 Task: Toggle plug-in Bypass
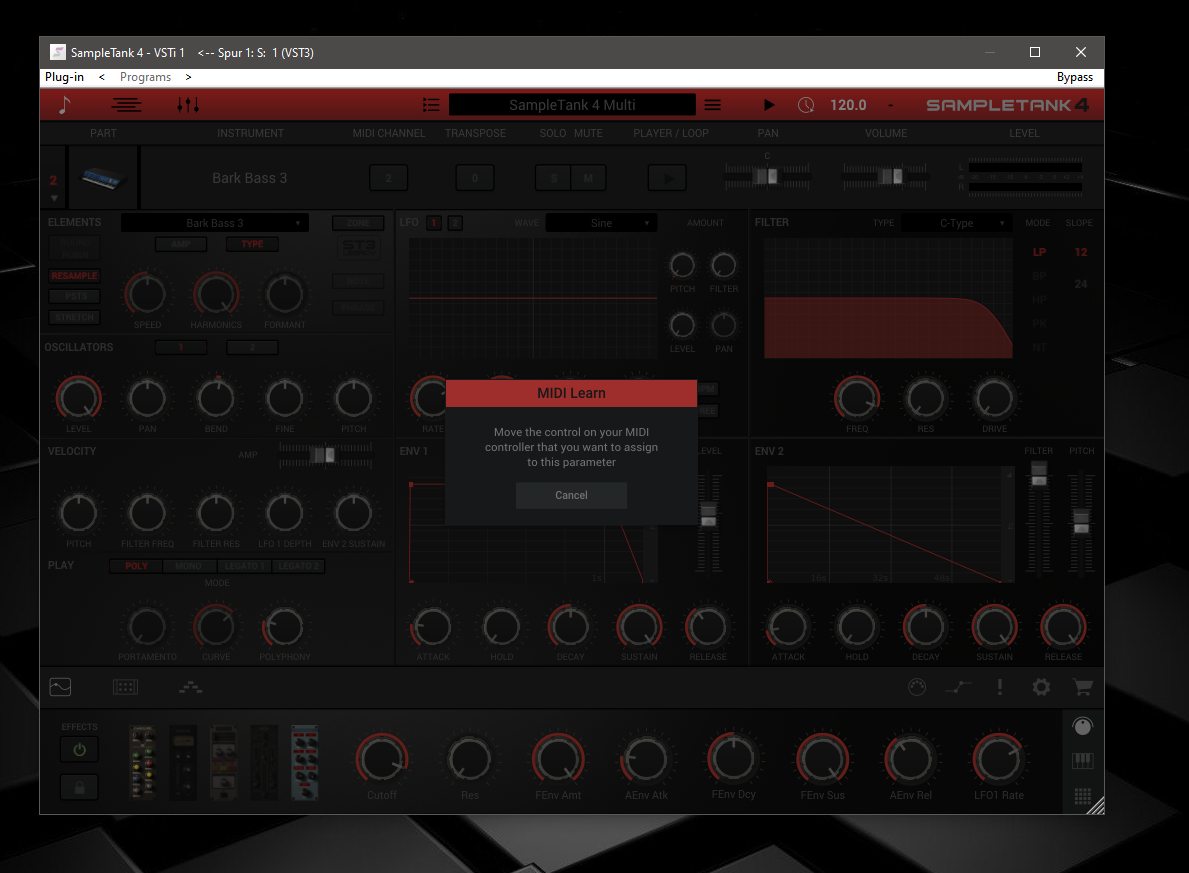[1074, 77]
